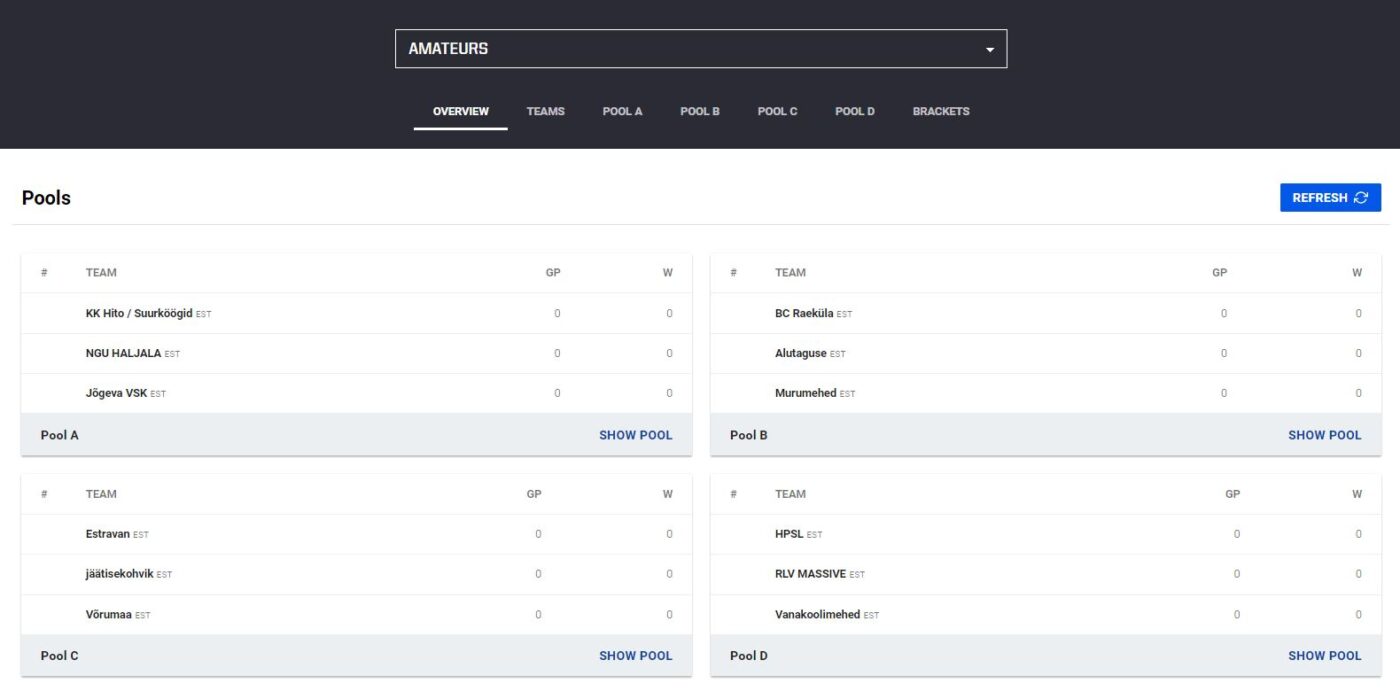
Task: Select the Estravan team name
Action: pyautogui.click(x=108, y=534)
